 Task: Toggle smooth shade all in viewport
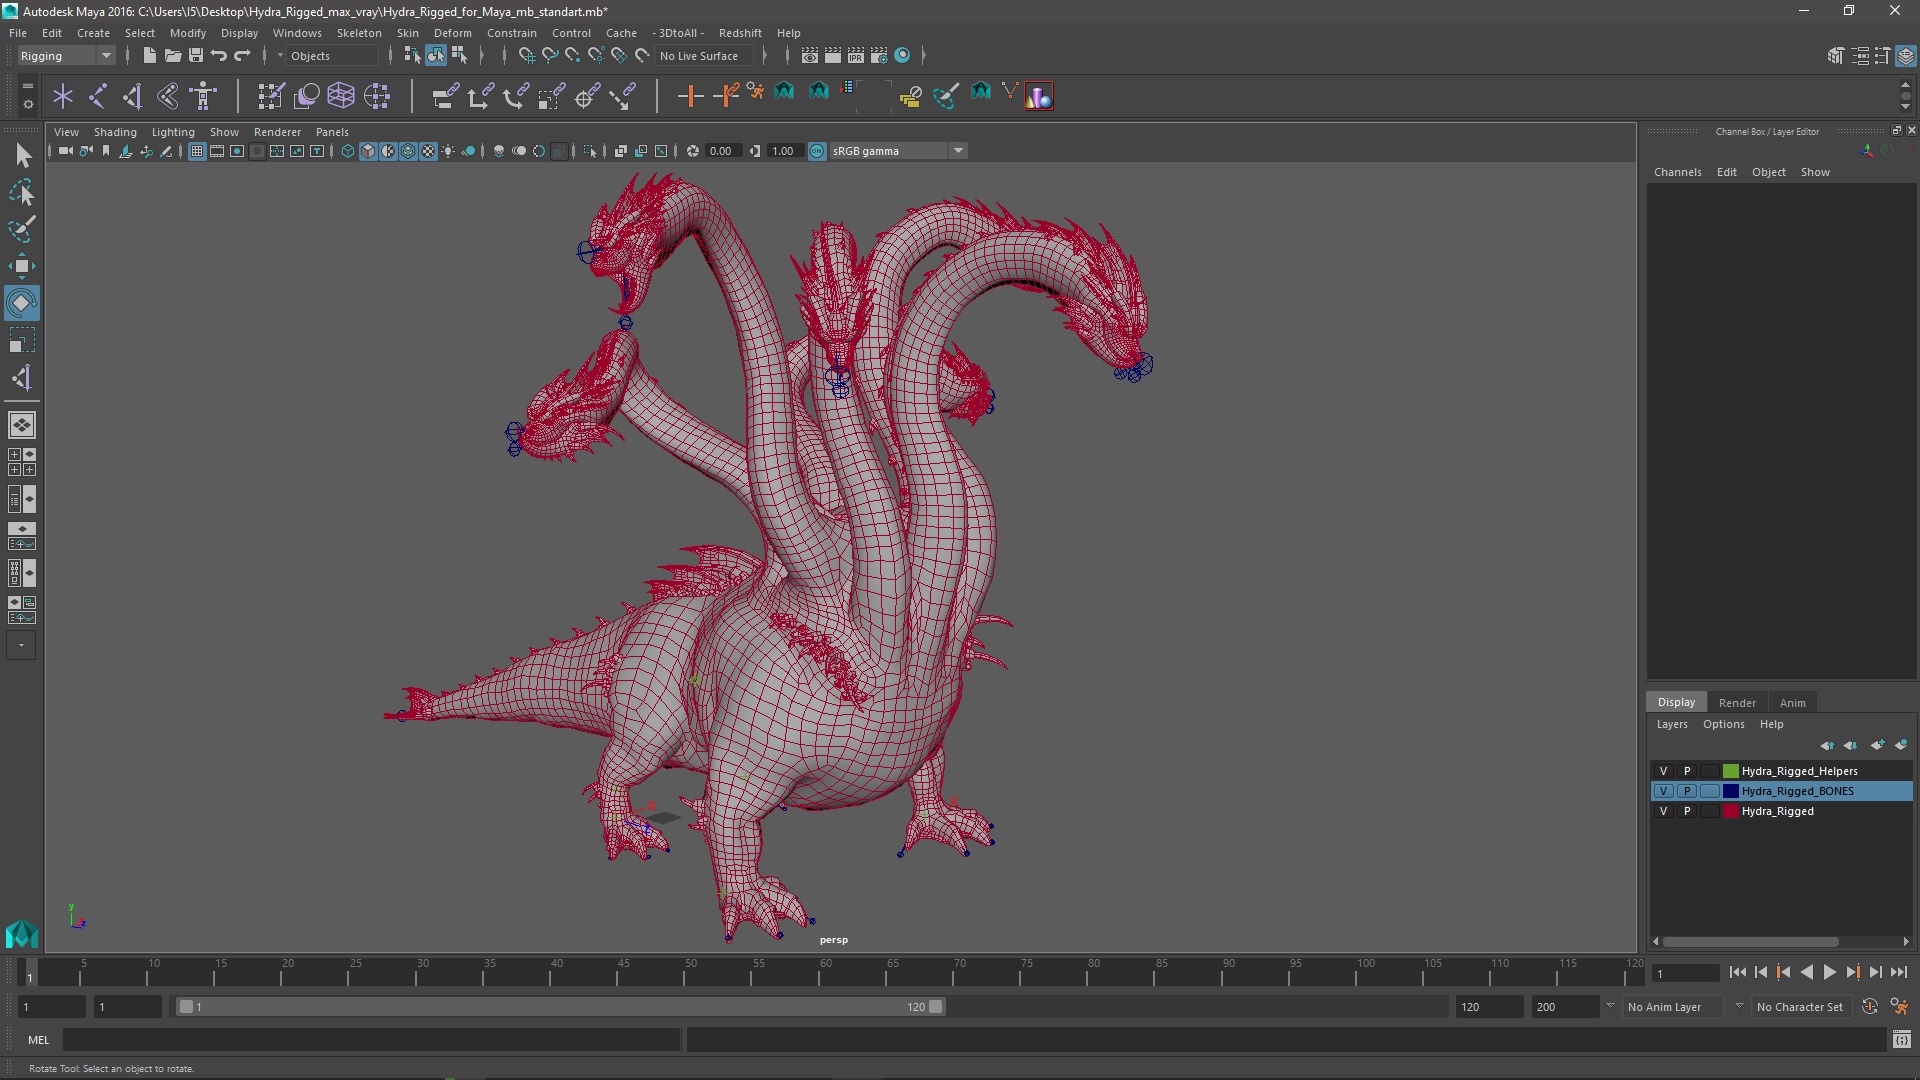368,151
